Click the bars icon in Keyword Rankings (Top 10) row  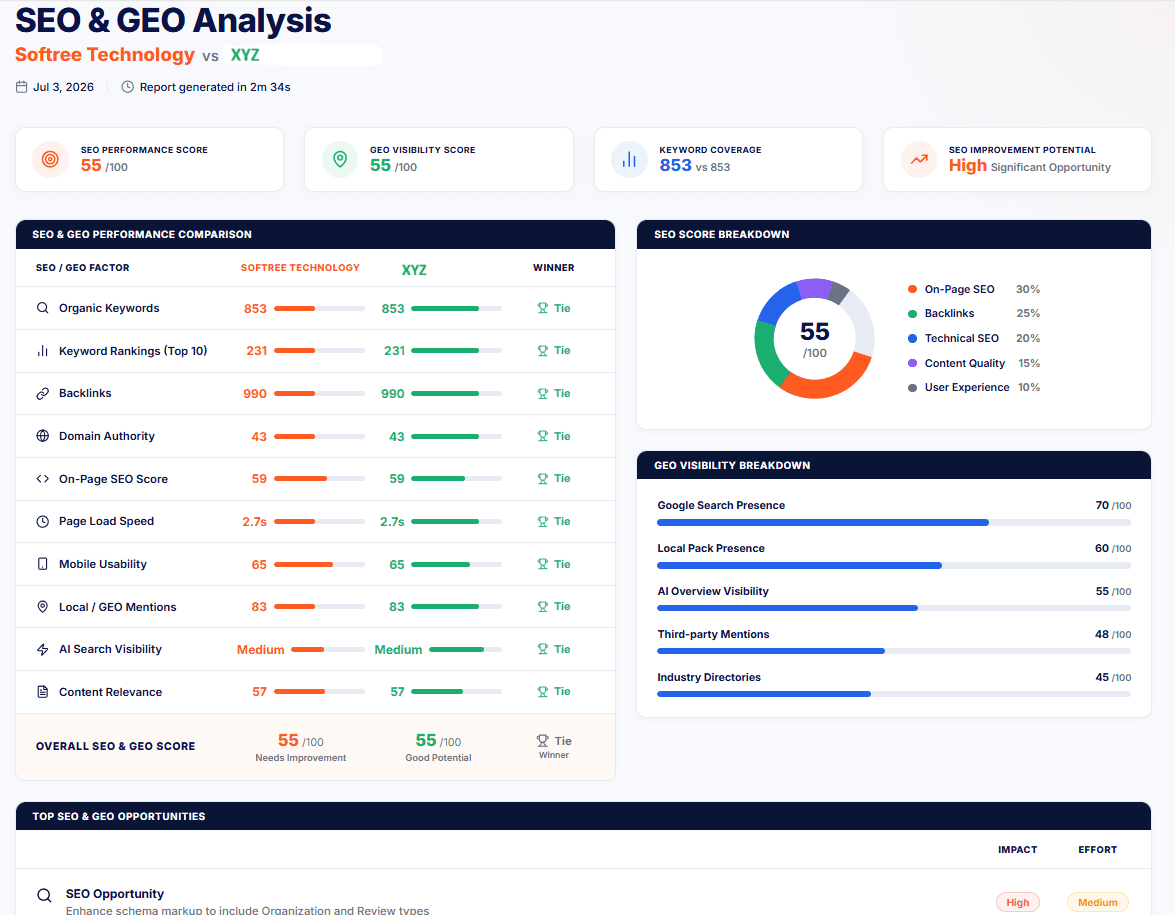click(43, 351)
